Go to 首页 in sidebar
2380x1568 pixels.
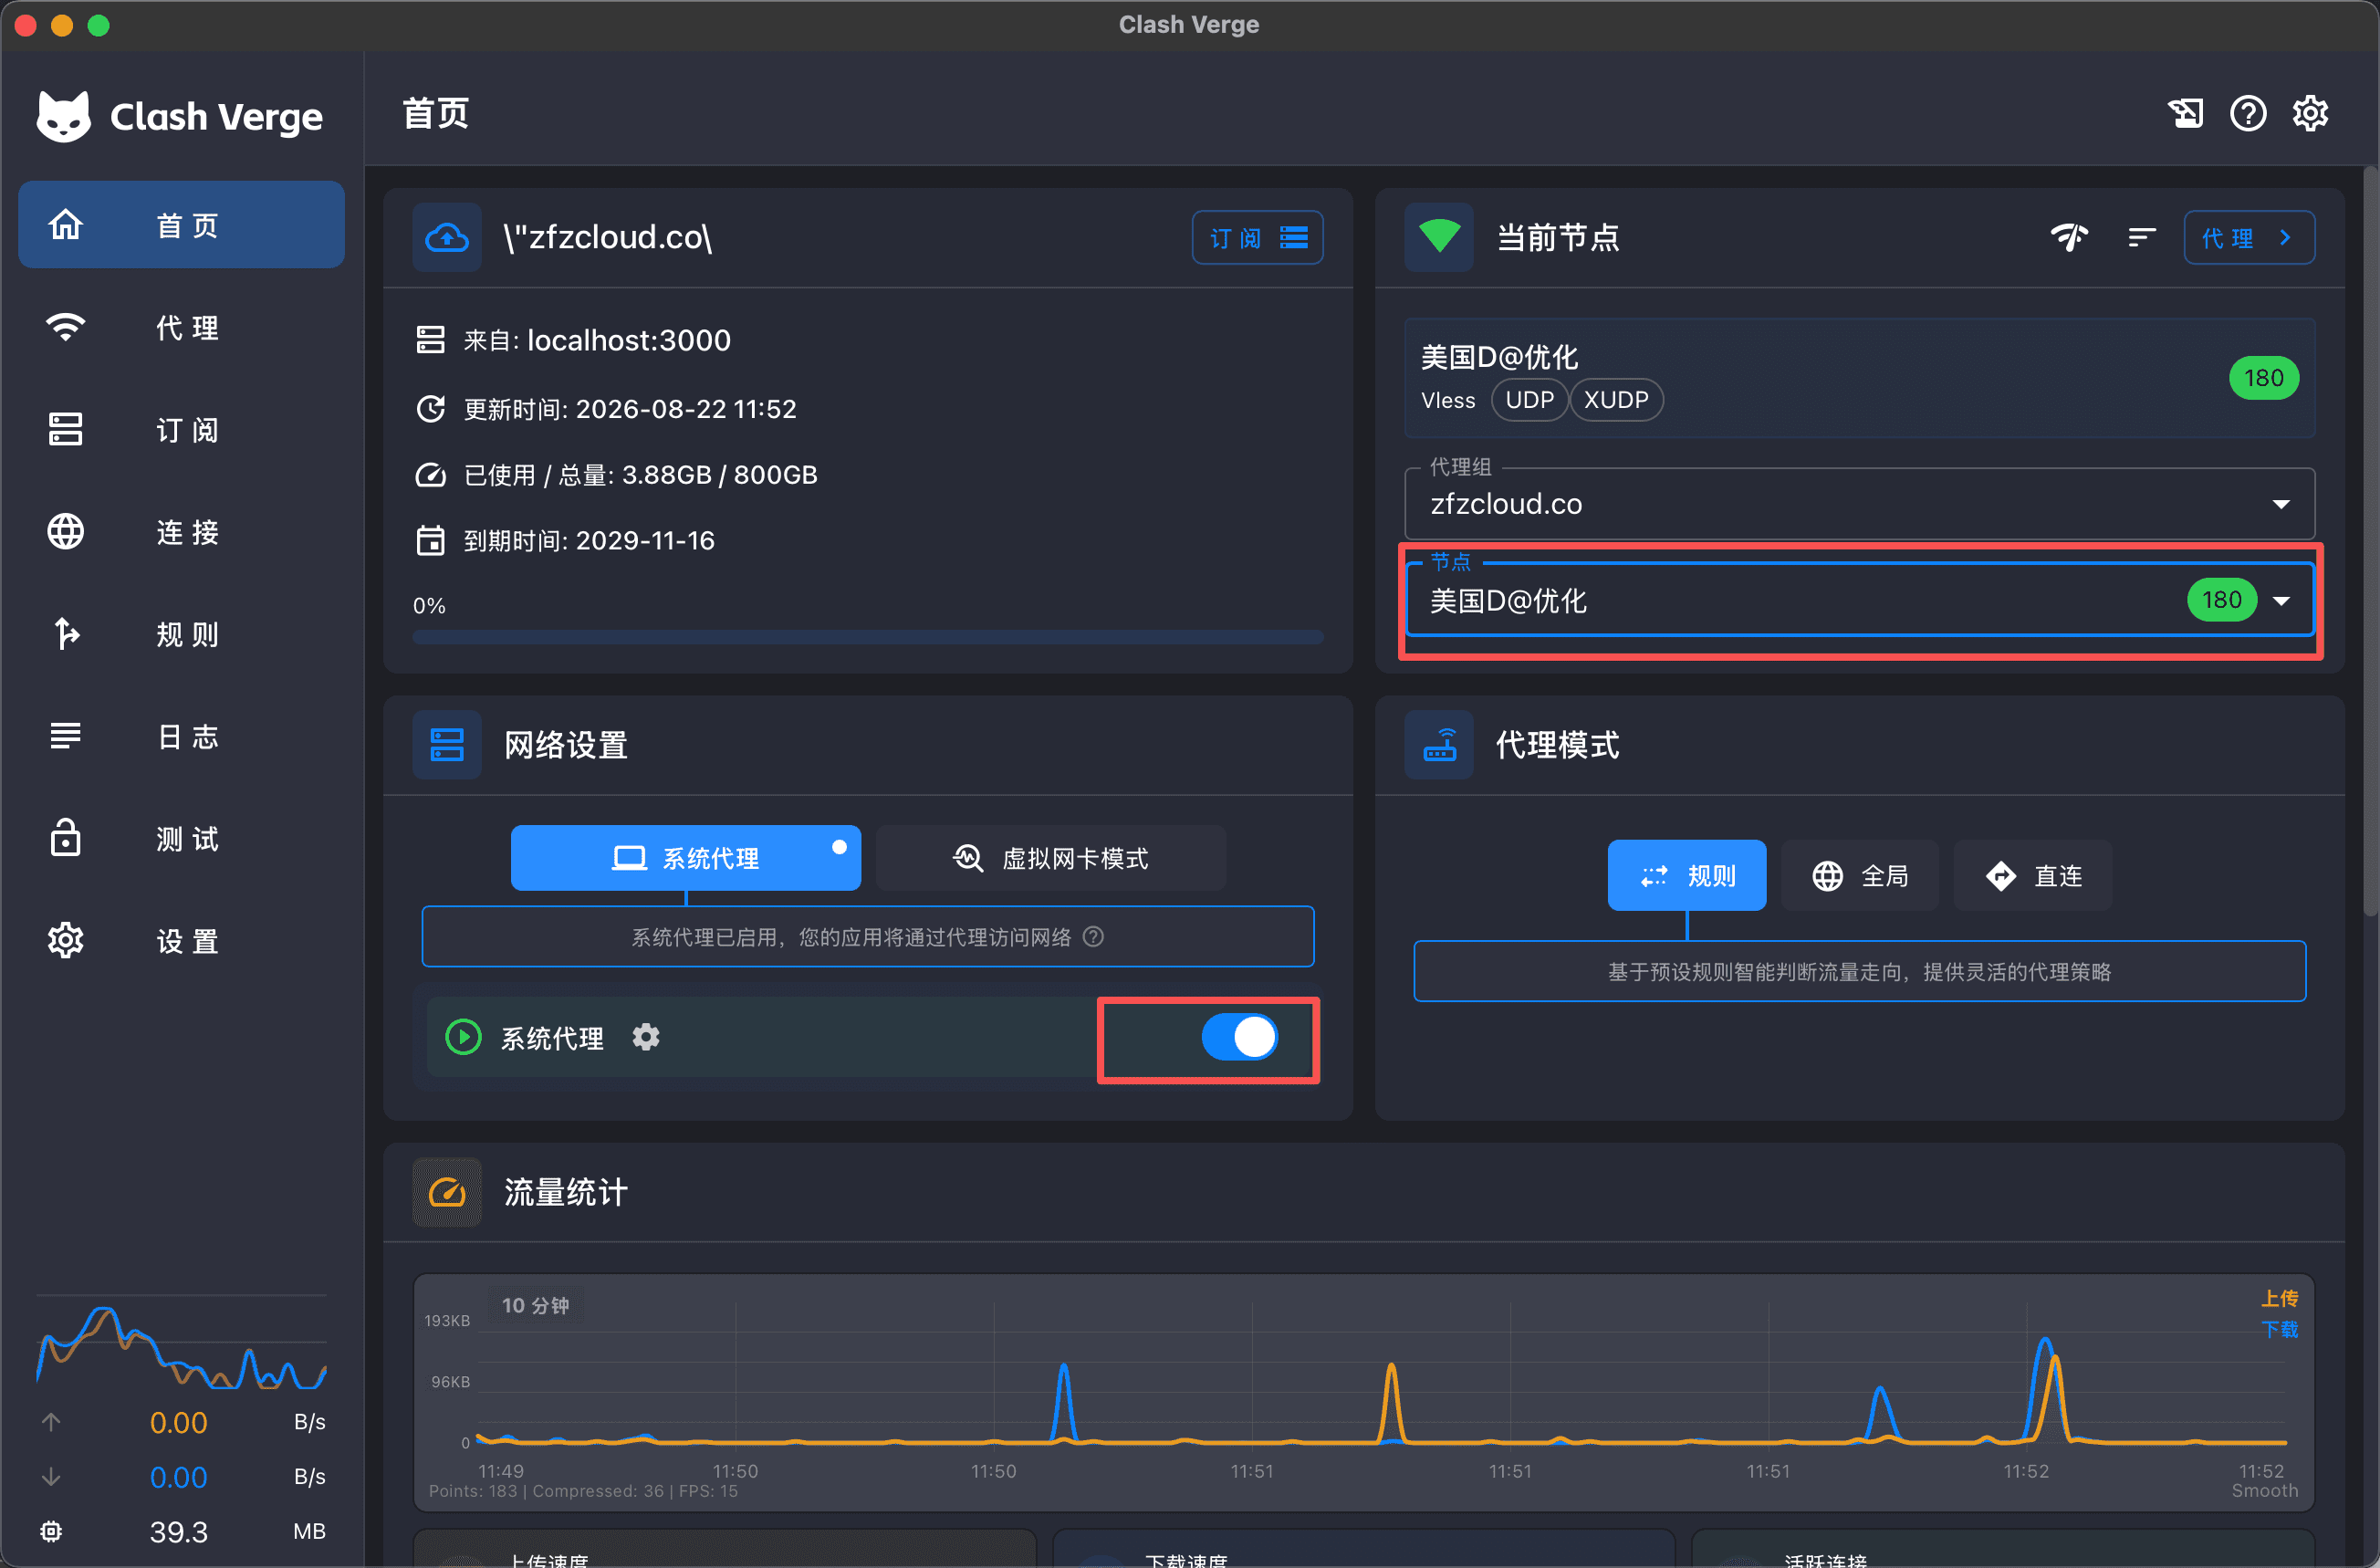point(181,225)
